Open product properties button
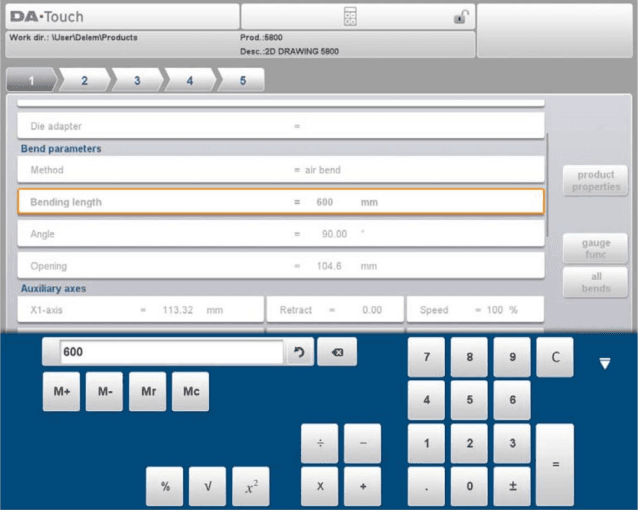 595,180
